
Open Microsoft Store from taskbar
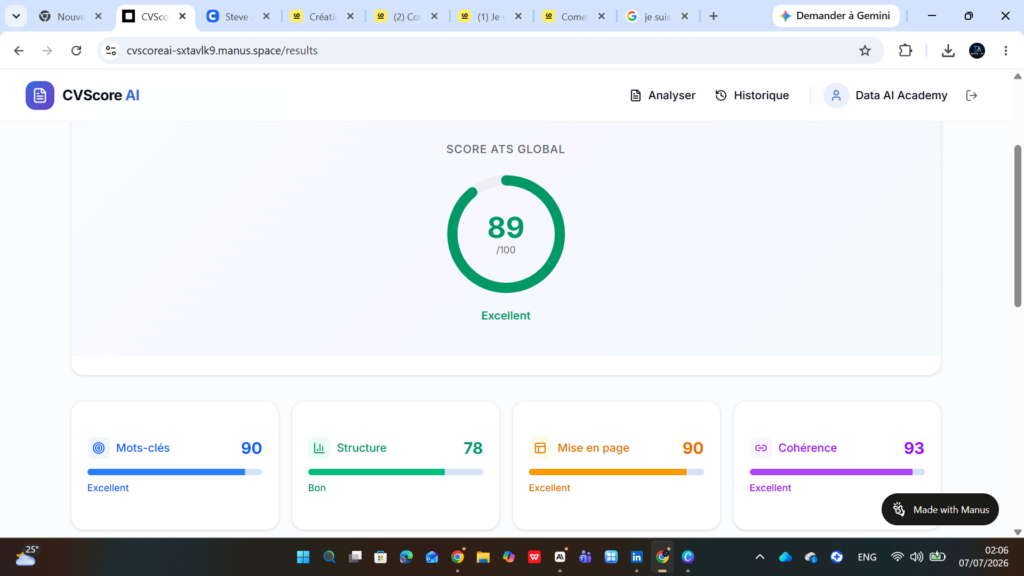tap(381, 556)
